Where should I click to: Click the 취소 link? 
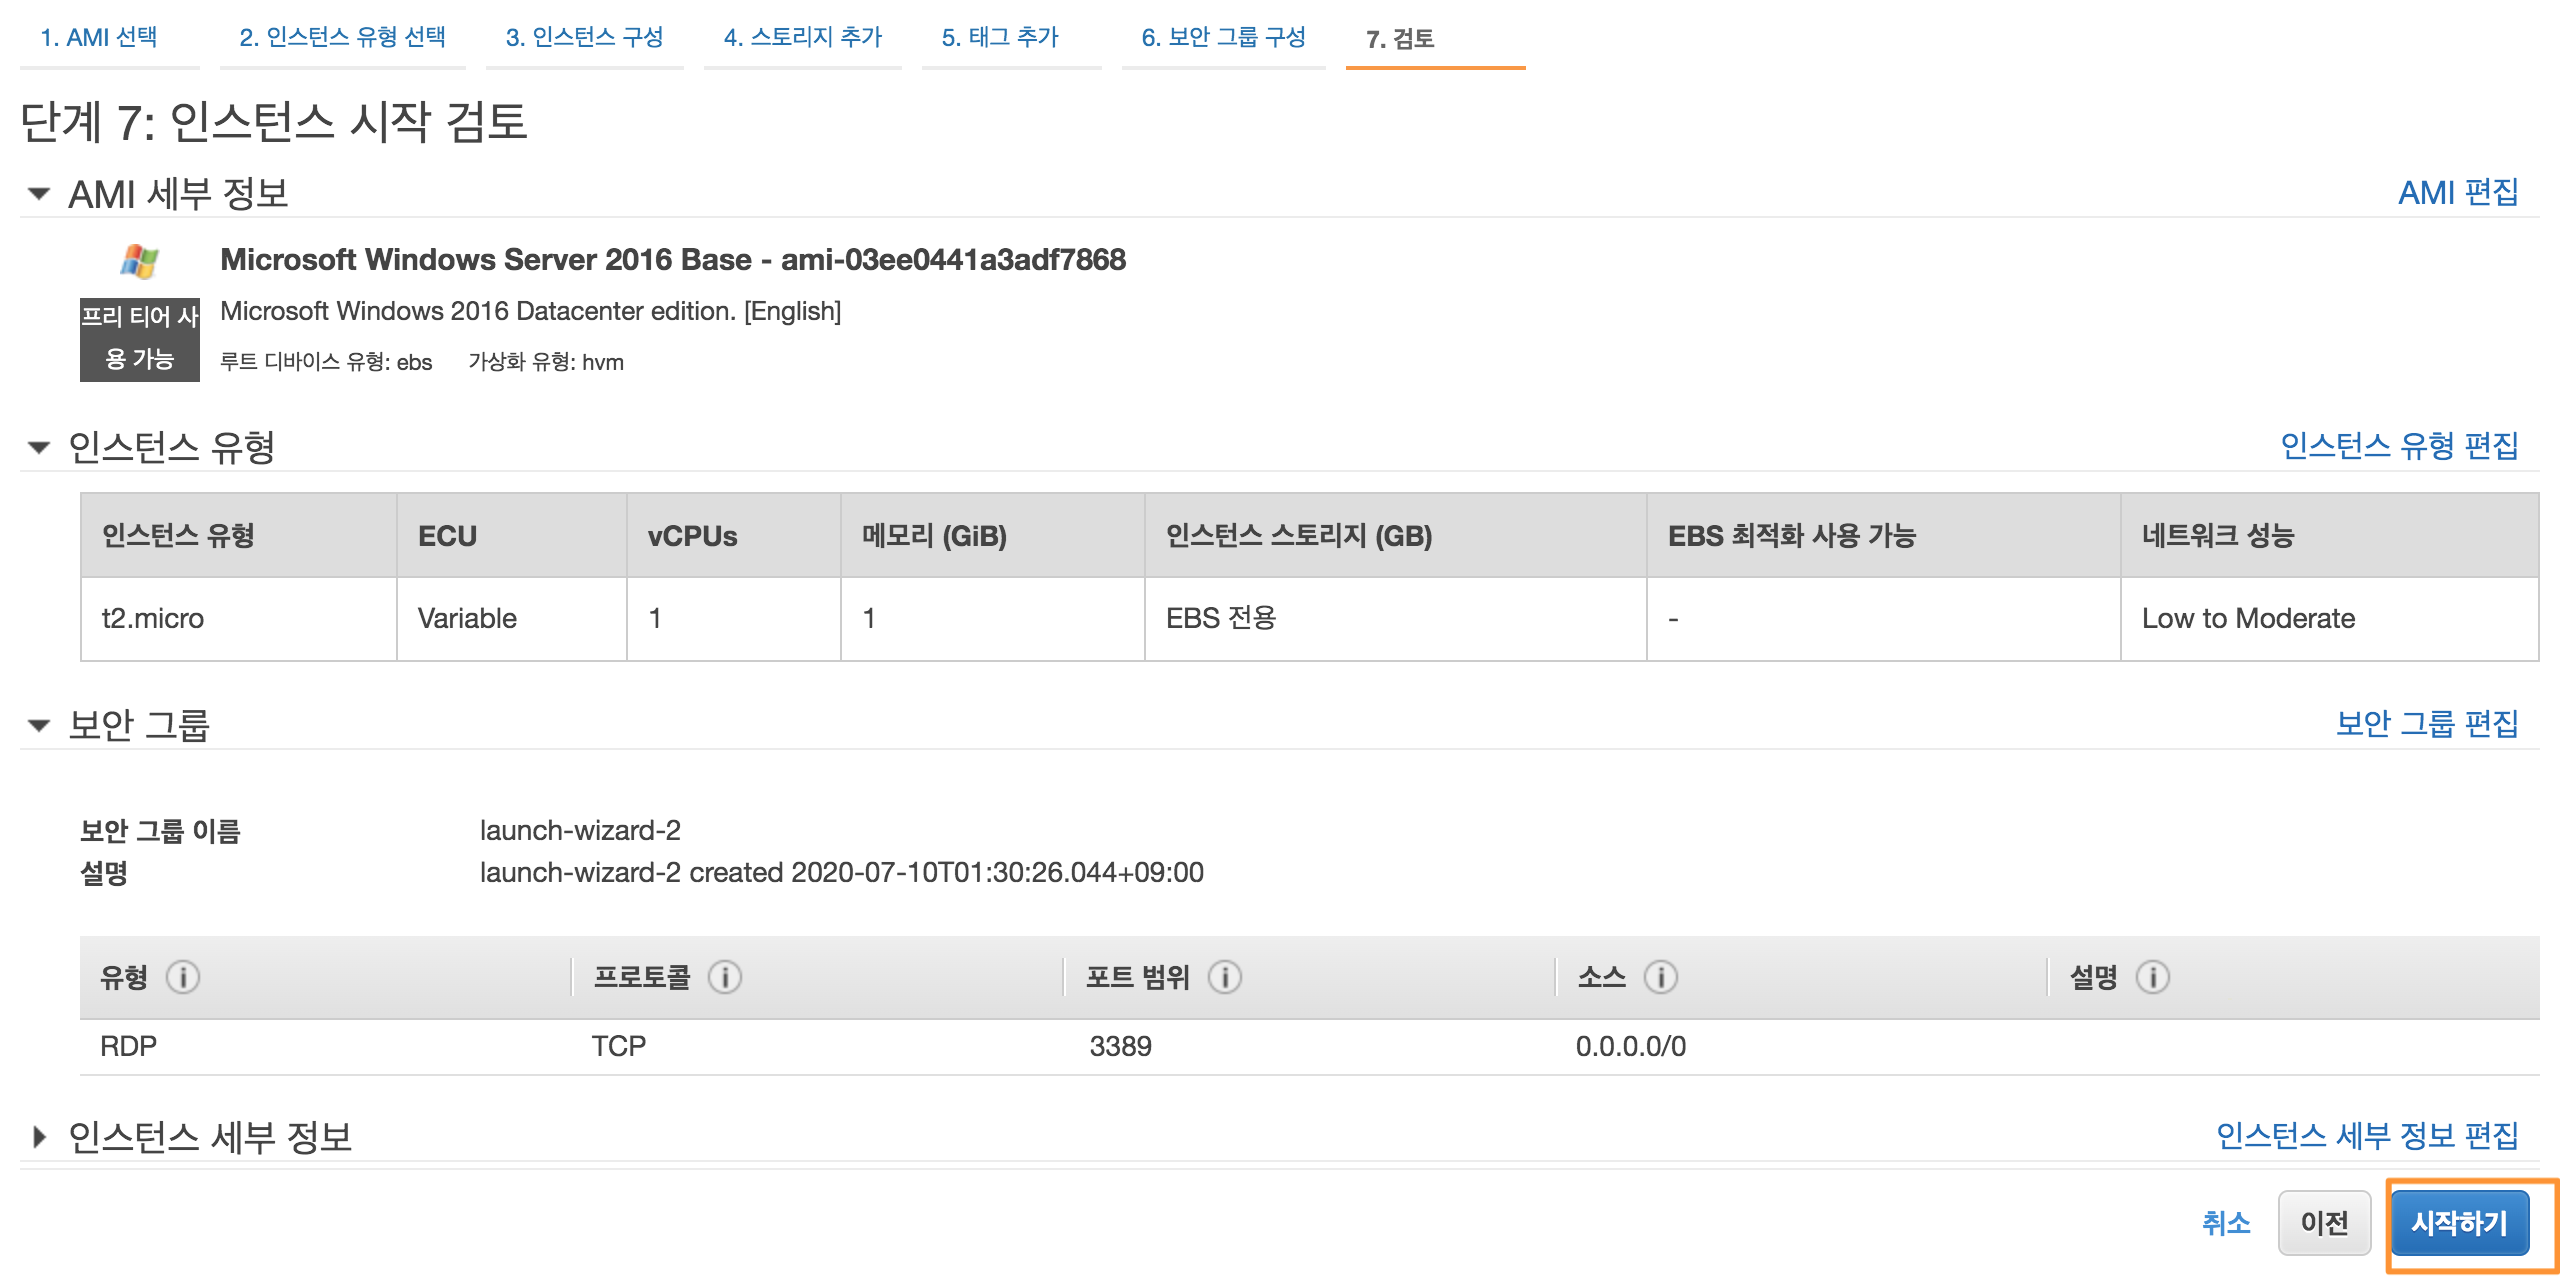[x=2226, y=1222]
